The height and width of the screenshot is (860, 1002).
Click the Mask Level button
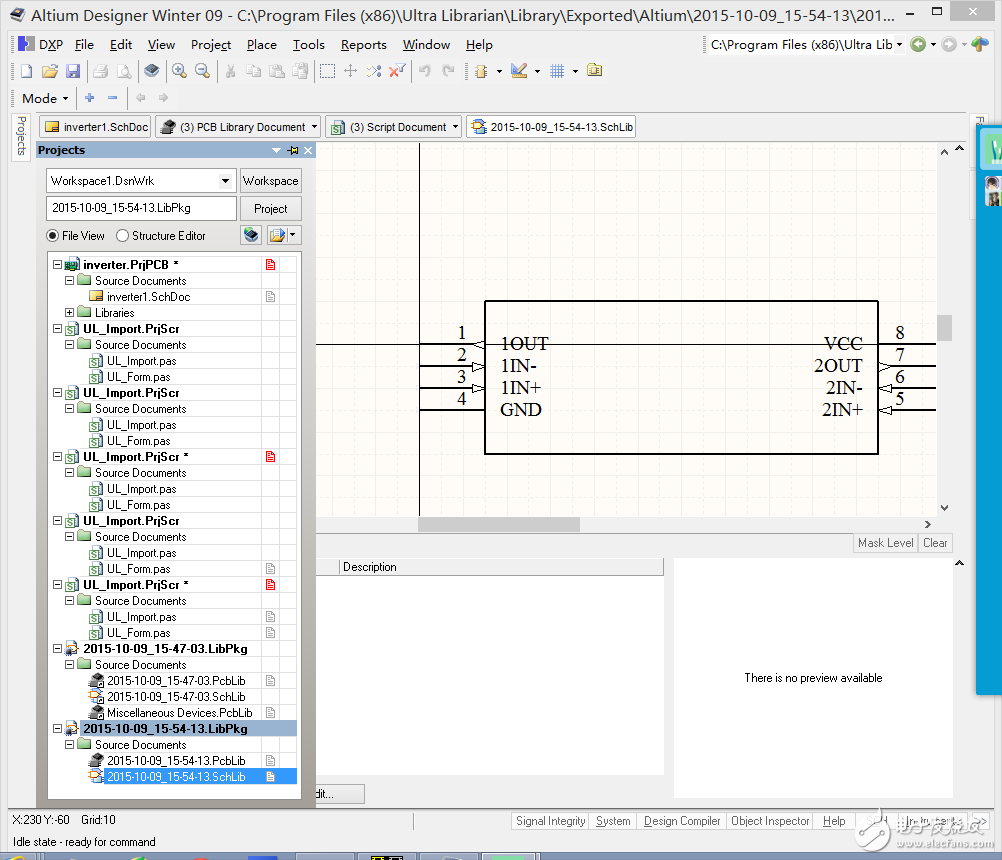[x=886, y=542]
